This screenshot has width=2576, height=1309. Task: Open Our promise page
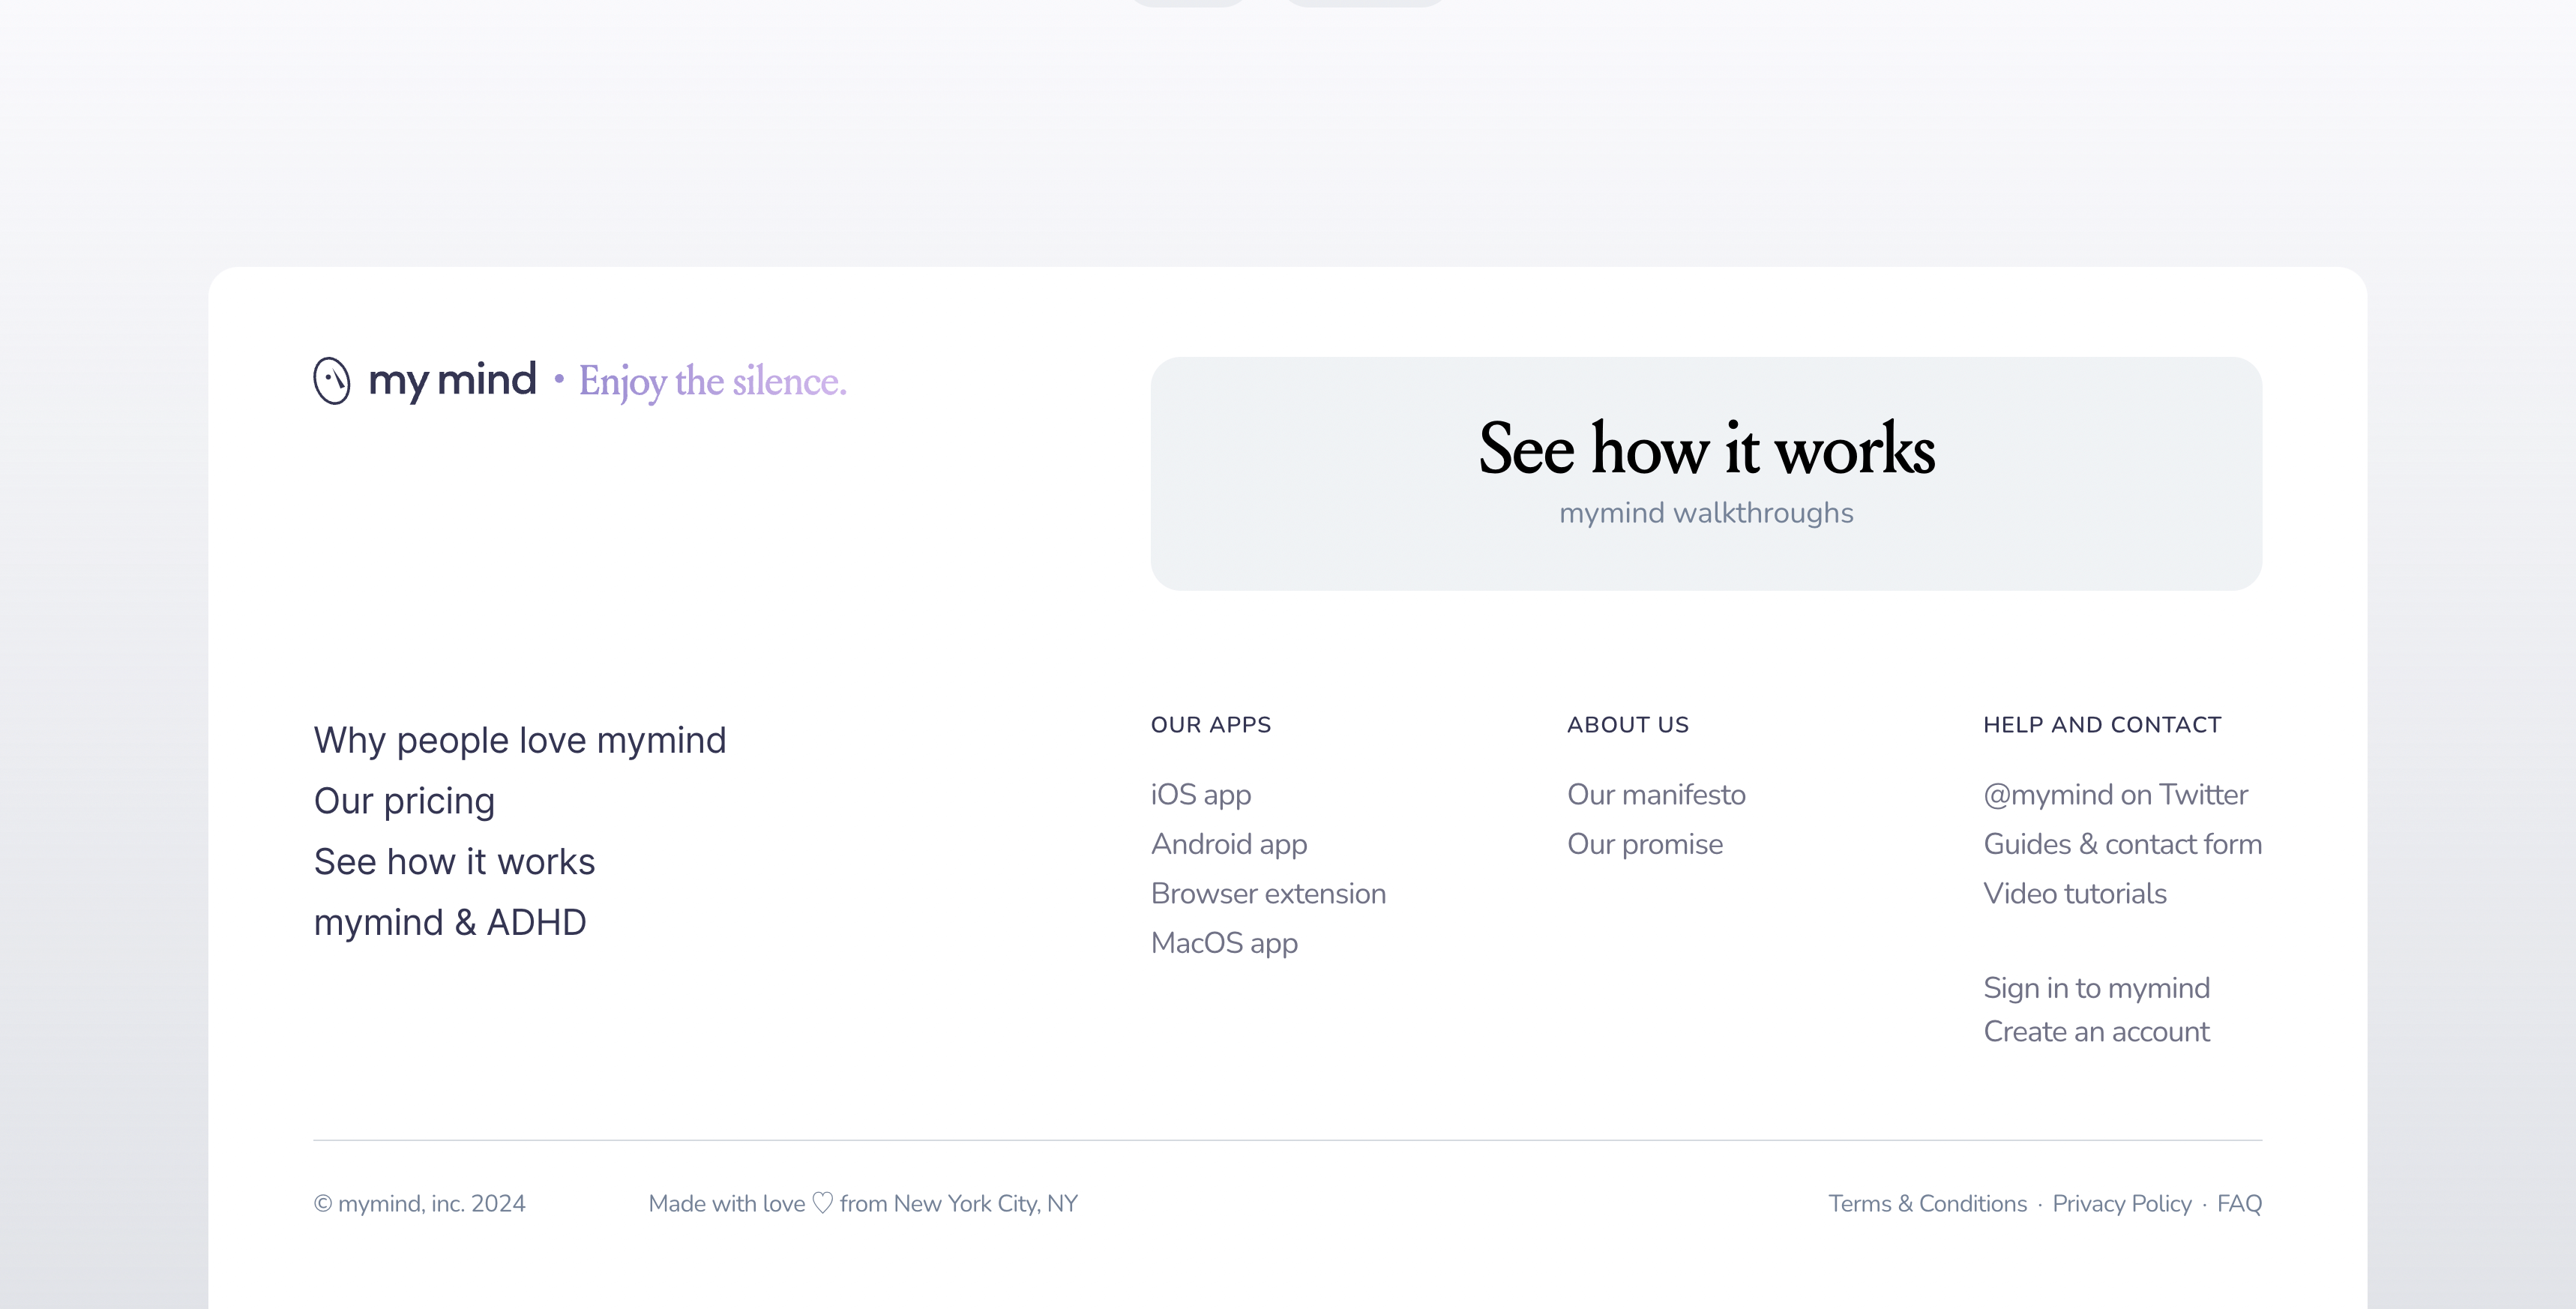[1644, 844]
